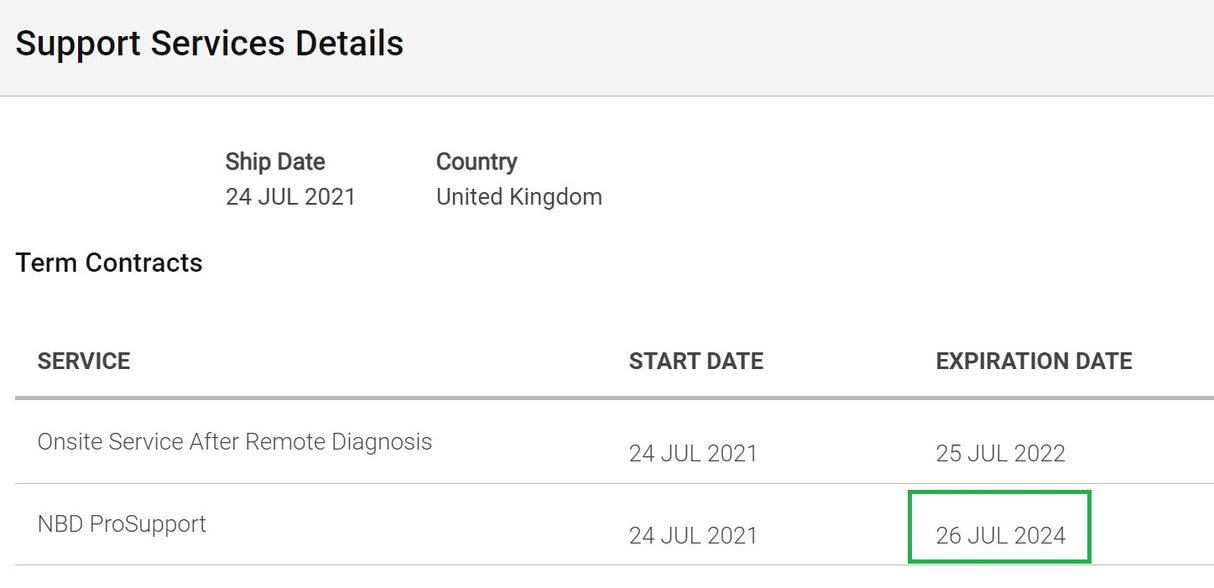Click the Support Services Details heading
The width and height of the screenshot is (1214, 588).
tap(209, 44)
